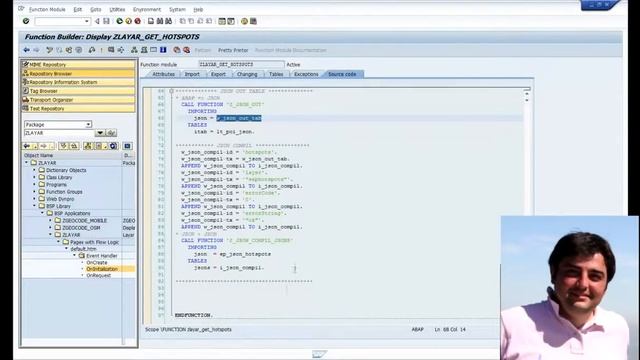Open the Goto menu
Viewport: 640px width, 360px height.
click(x=96, y=9)
